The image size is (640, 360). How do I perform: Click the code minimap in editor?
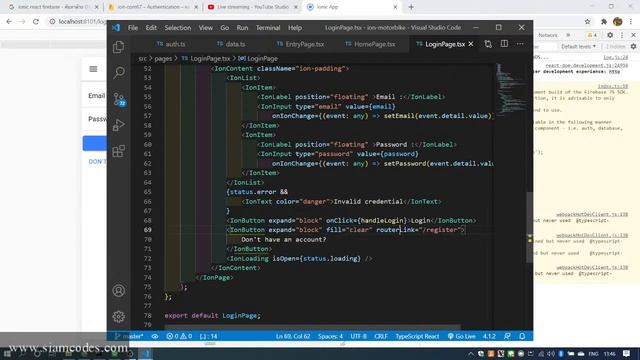[x=510, y=90]
